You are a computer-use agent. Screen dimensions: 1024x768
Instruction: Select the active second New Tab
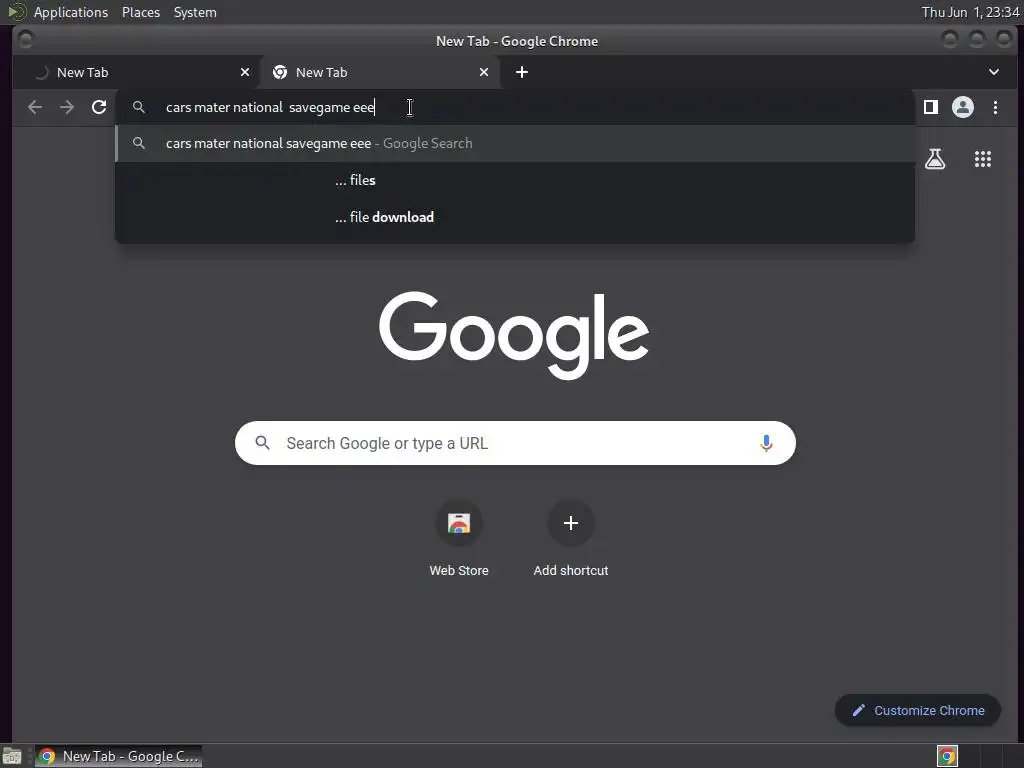[x=380, y=72]
